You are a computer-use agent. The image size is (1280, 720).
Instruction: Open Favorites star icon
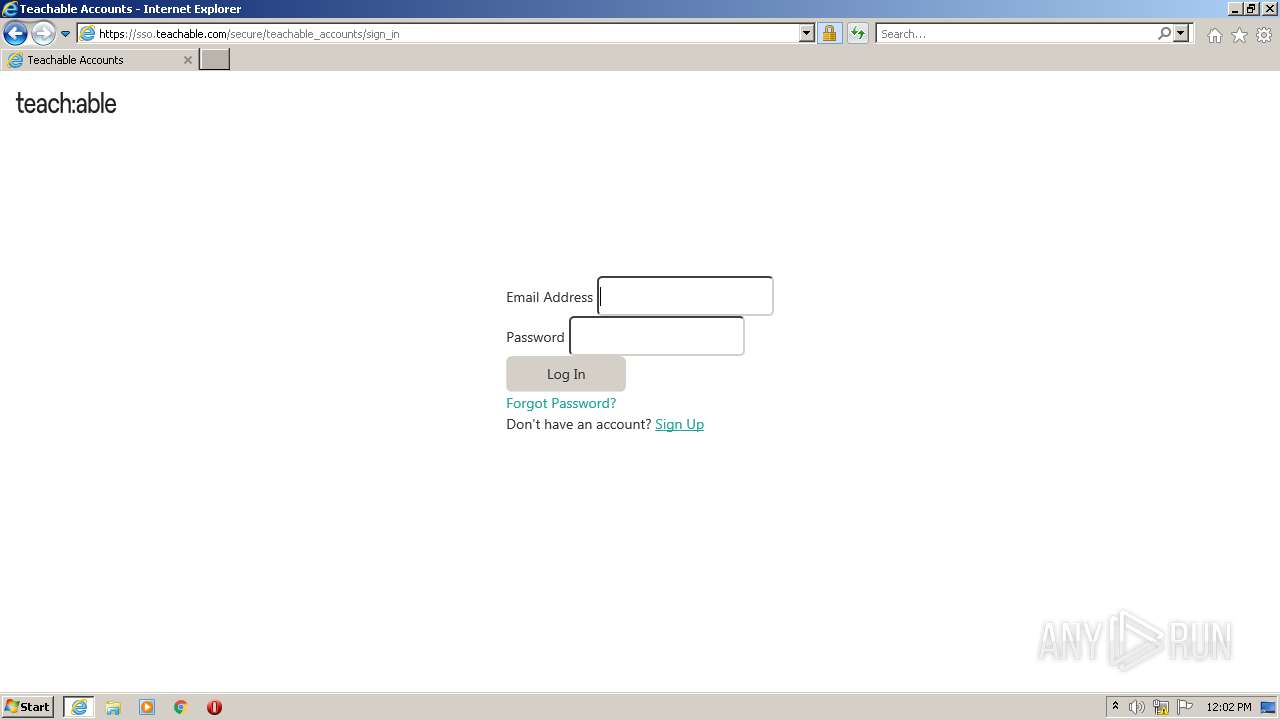tap(1239, 35)
